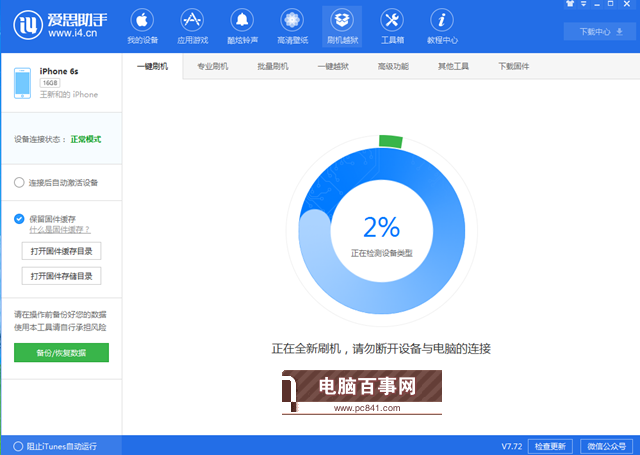Screen dimensions: 640x455
Task: Open 高清壁纸 wallpapers section
Action: 291,25
